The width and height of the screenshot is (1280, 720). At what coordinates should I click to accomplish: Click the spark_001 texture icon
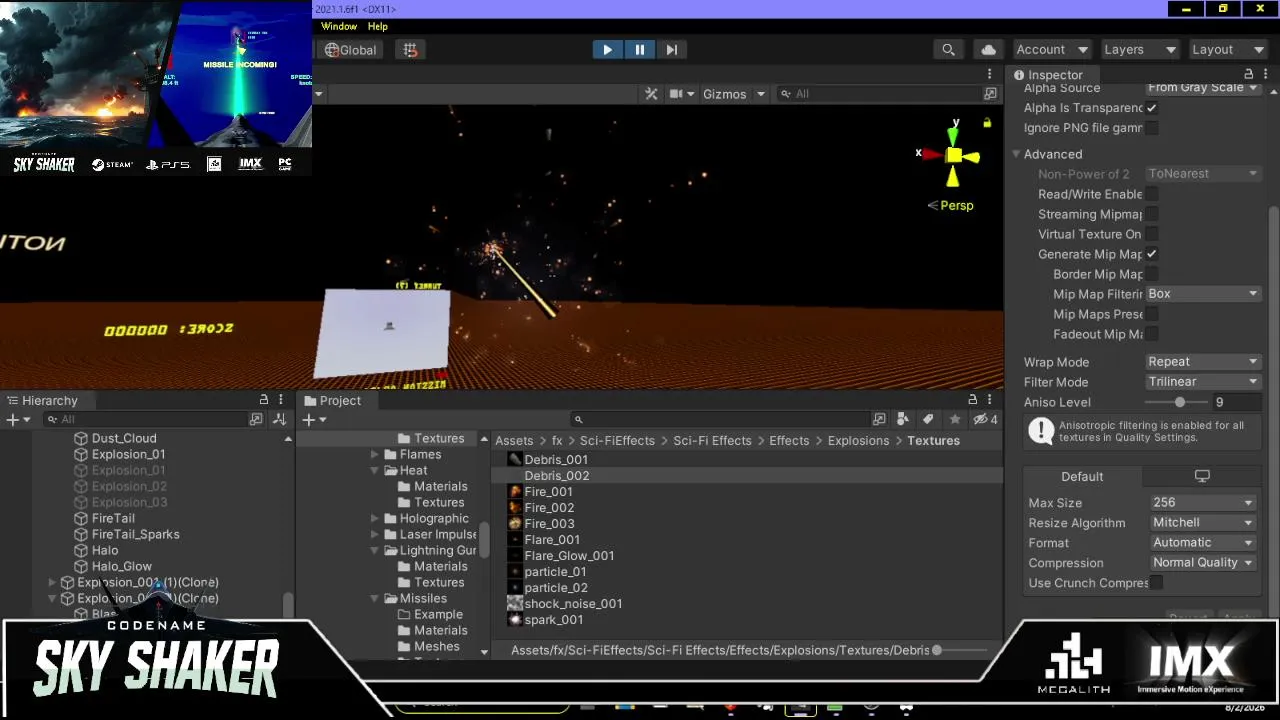click(515, 620)
